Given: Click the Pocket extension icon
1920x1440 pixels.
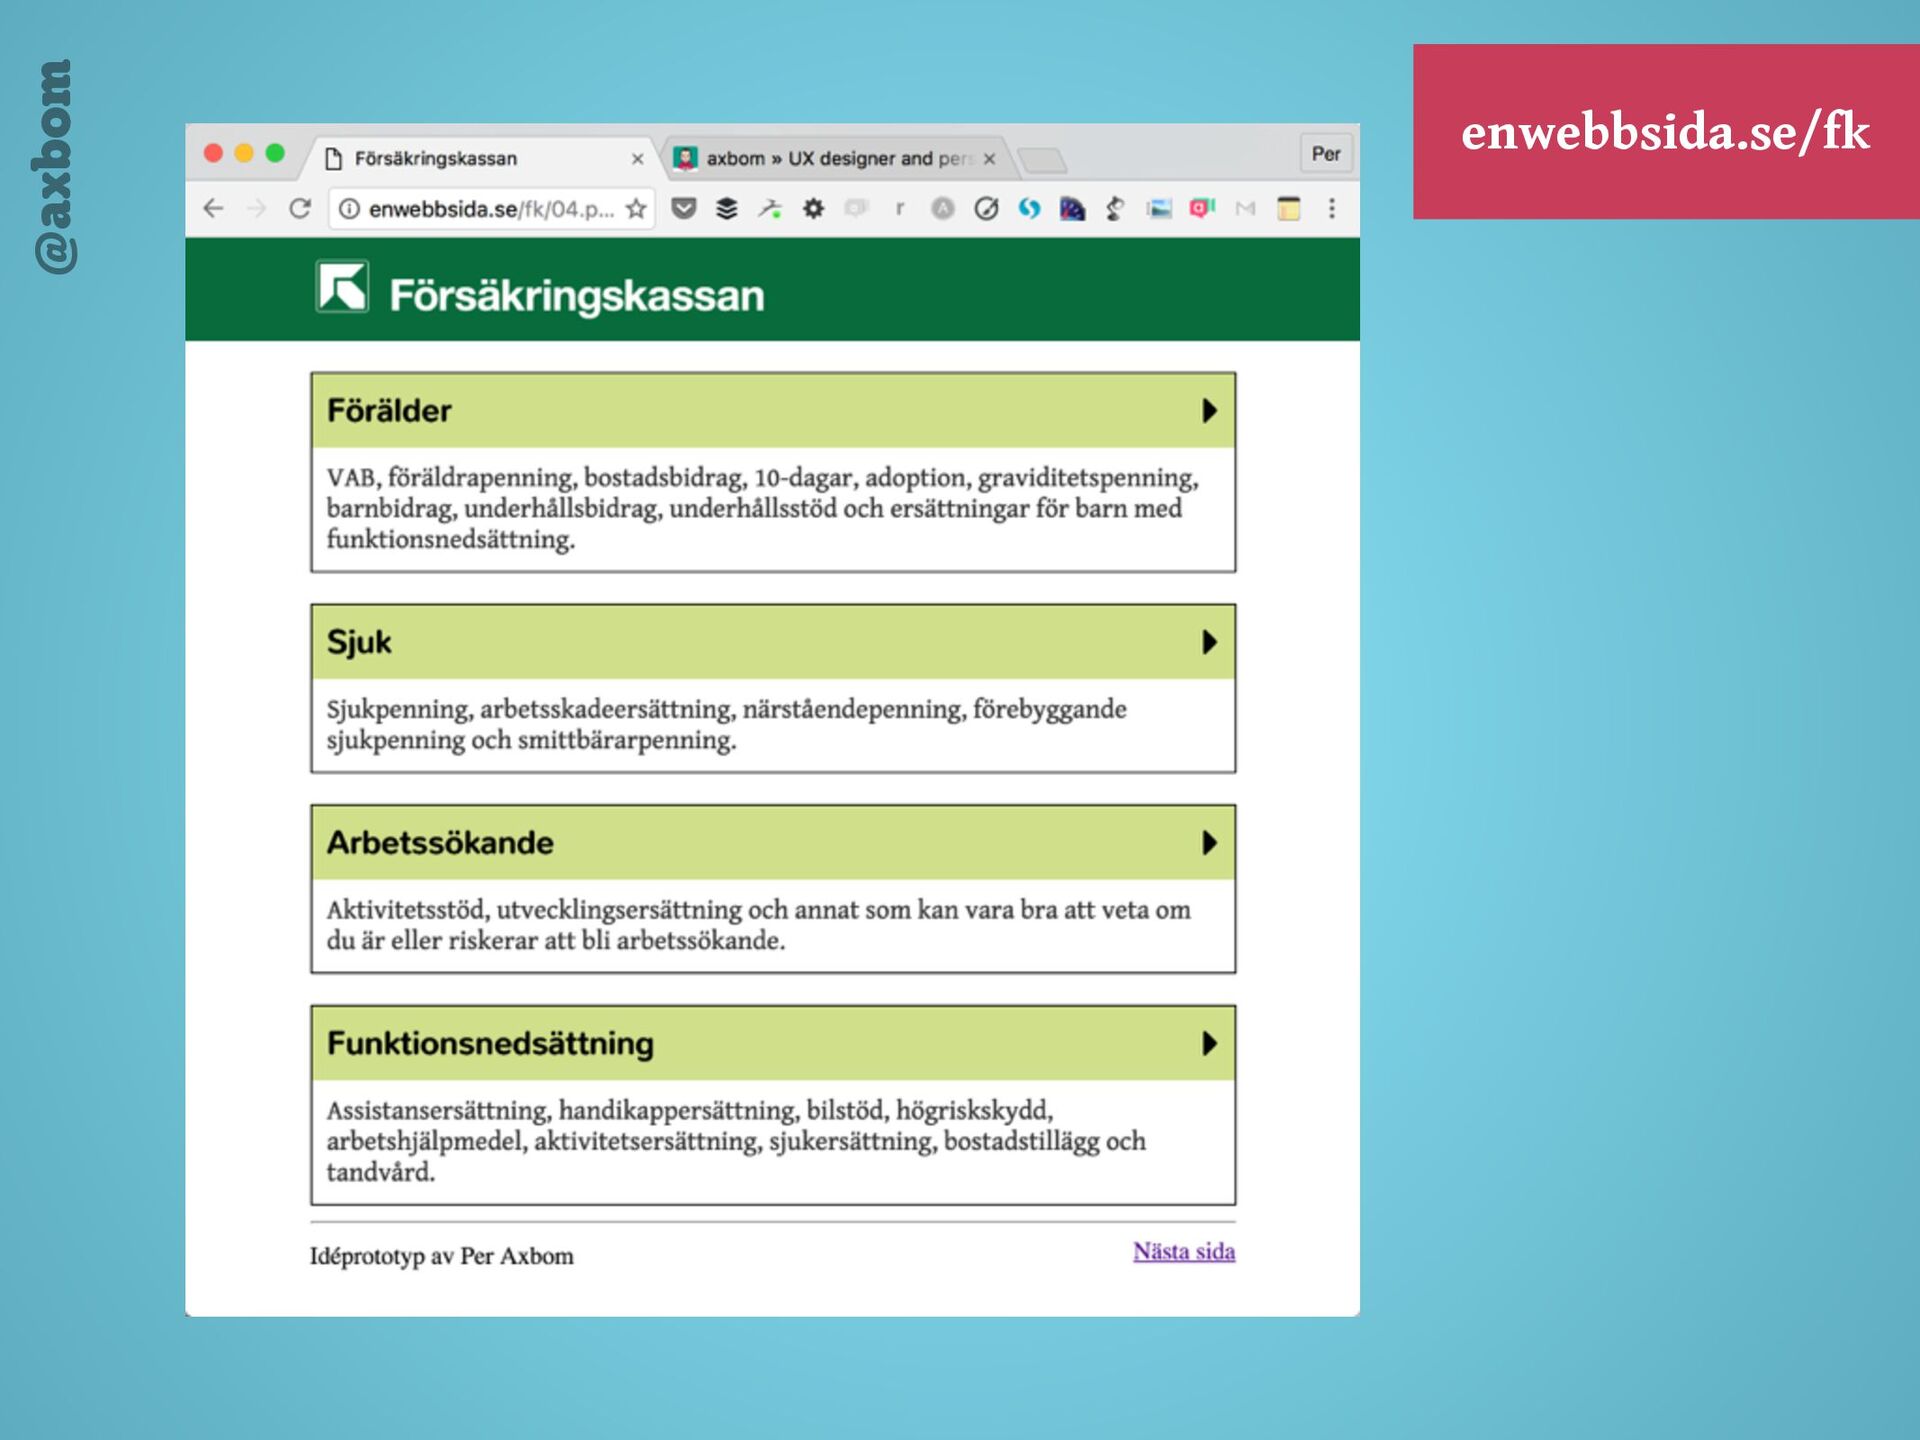Looking at the screenshot, I should (684, 208).
